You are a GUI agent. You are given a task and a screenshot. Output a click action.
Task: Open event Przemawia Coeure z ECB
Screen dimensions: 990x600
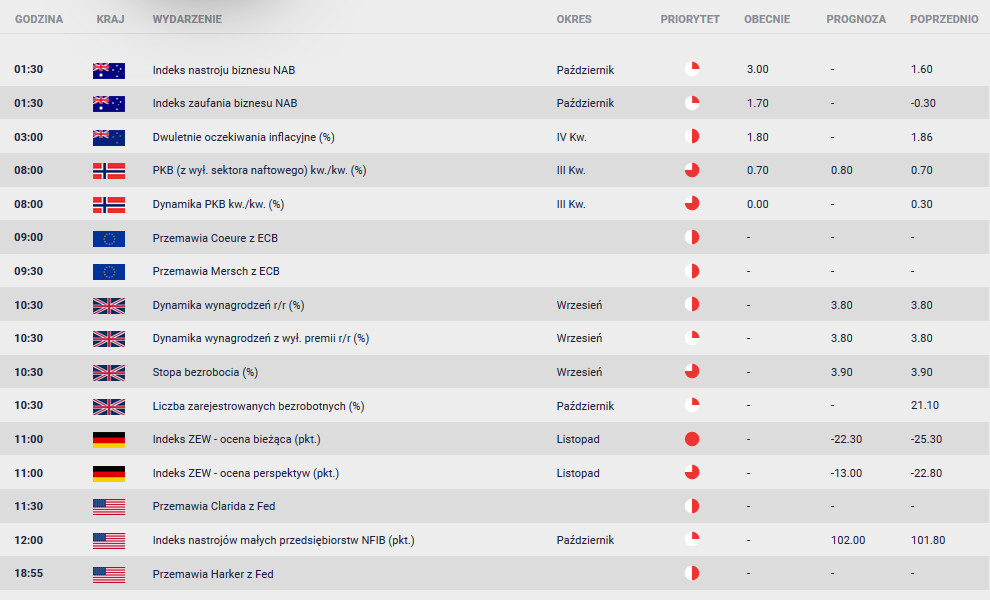pyautogui.click(x=215, y=238)
